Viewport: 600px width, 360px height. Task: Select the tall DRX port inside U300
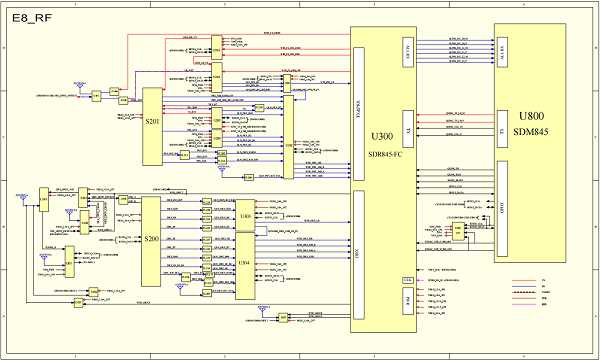[x=359, y=255]
